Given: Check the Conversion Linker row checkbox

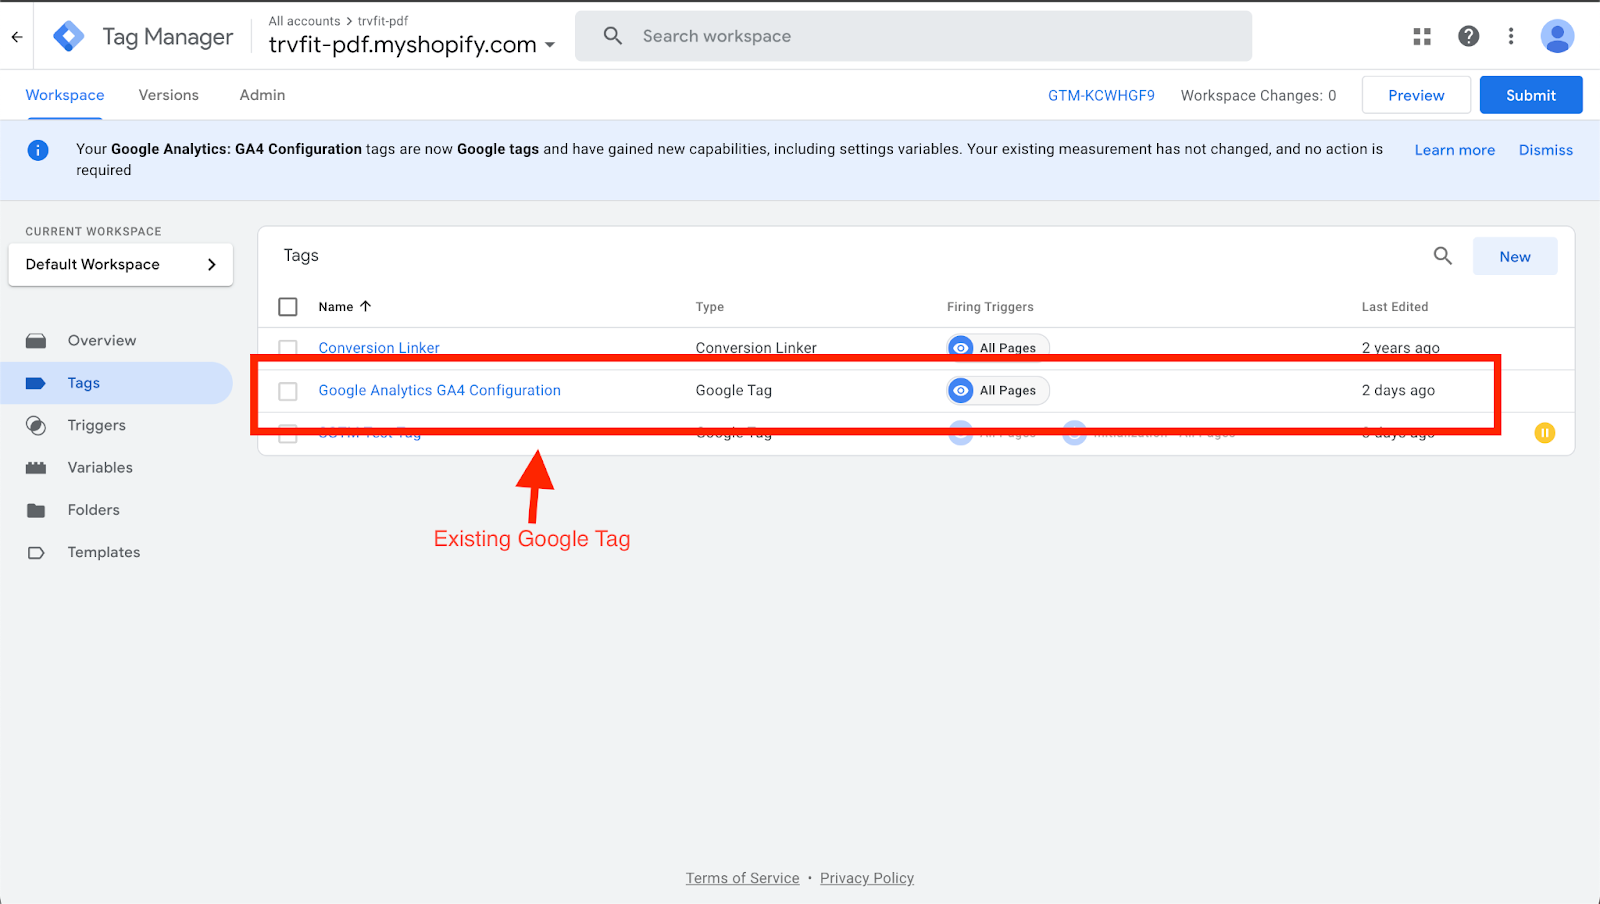Looking at the screenshot, I should pyautogui.click(x=288, y=348).
